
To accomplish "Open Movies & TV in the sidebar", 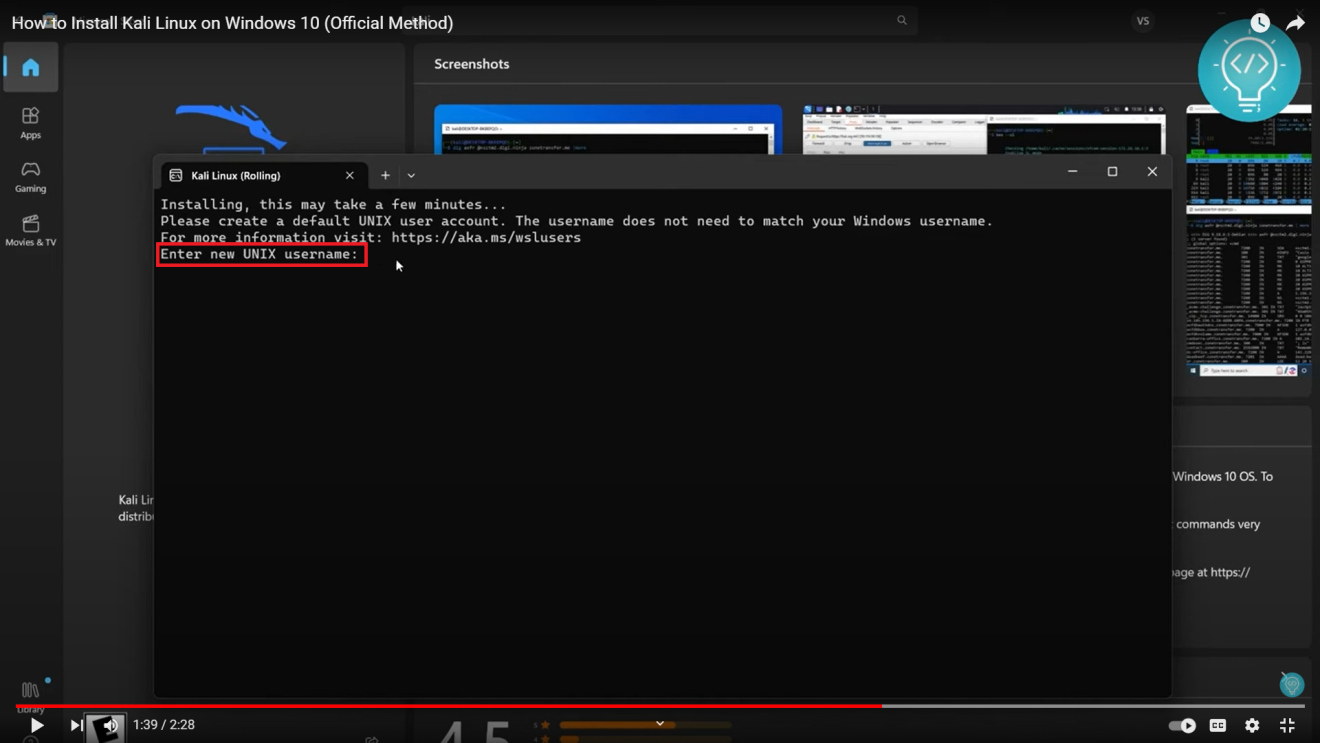I will 30,230.
